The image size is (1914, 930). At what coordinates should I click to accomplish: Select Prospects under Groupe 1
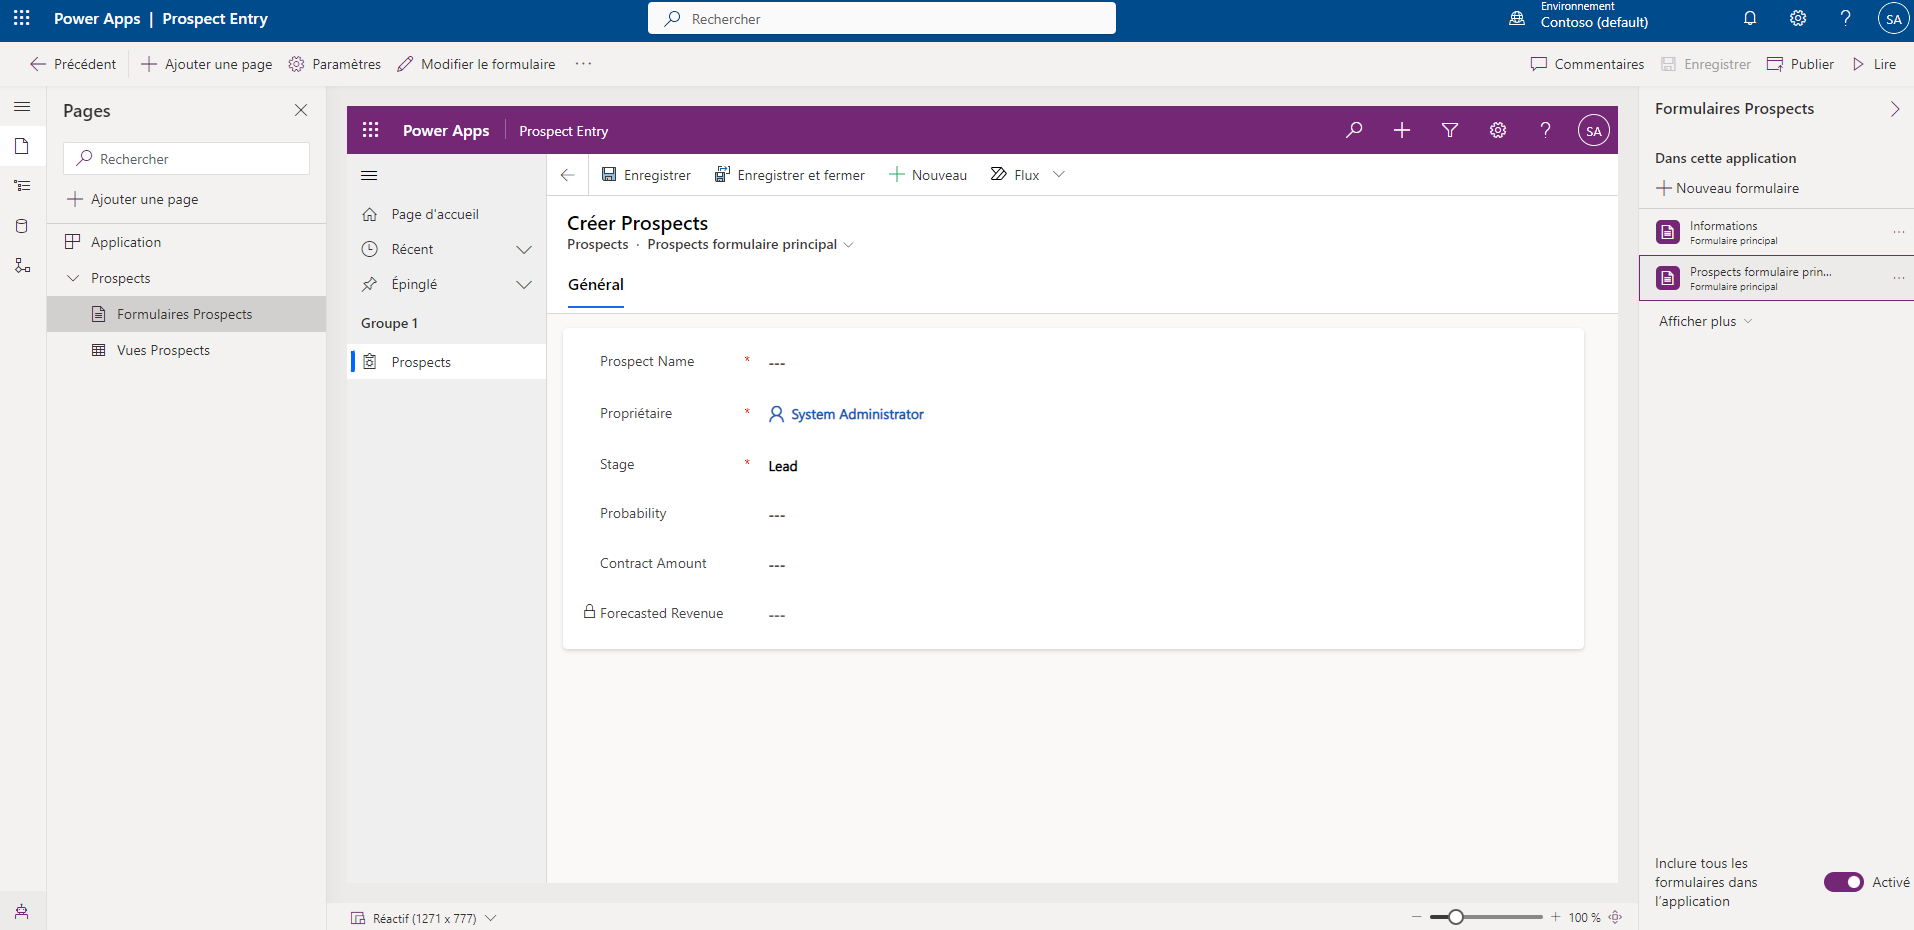[446, 362]
